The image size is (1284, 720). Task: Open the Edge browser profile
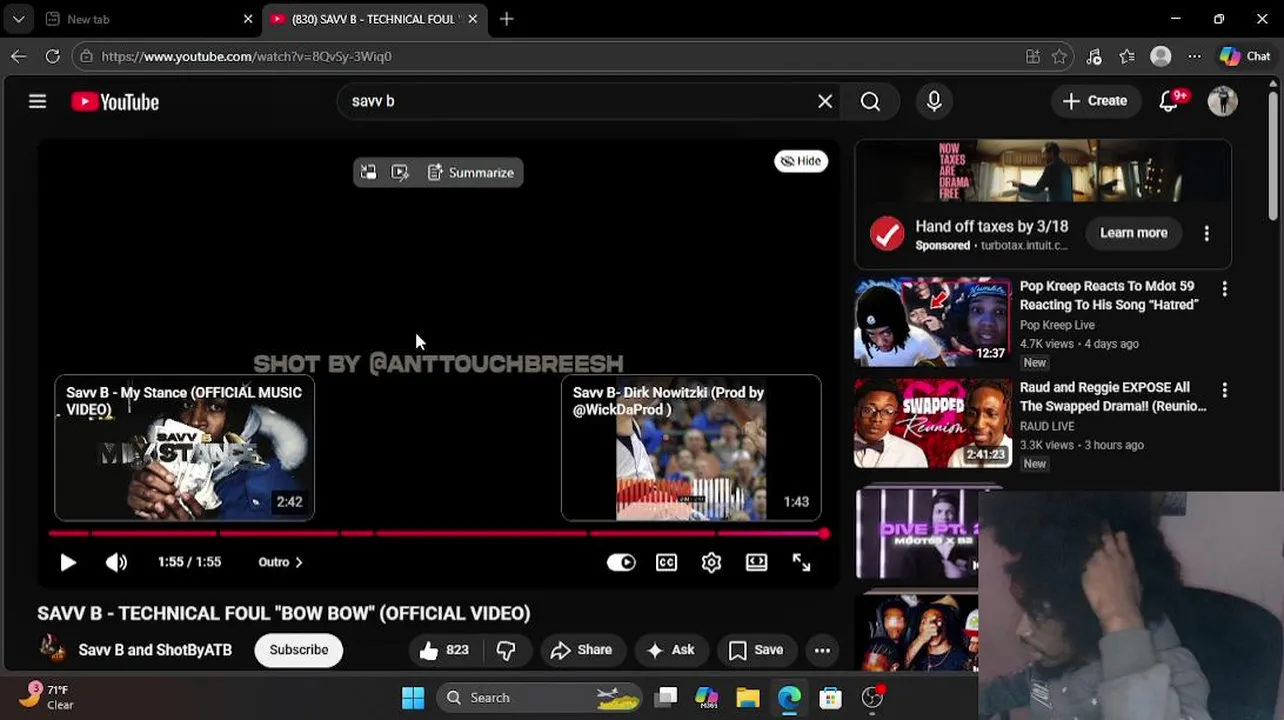(x=1161, y=57)
